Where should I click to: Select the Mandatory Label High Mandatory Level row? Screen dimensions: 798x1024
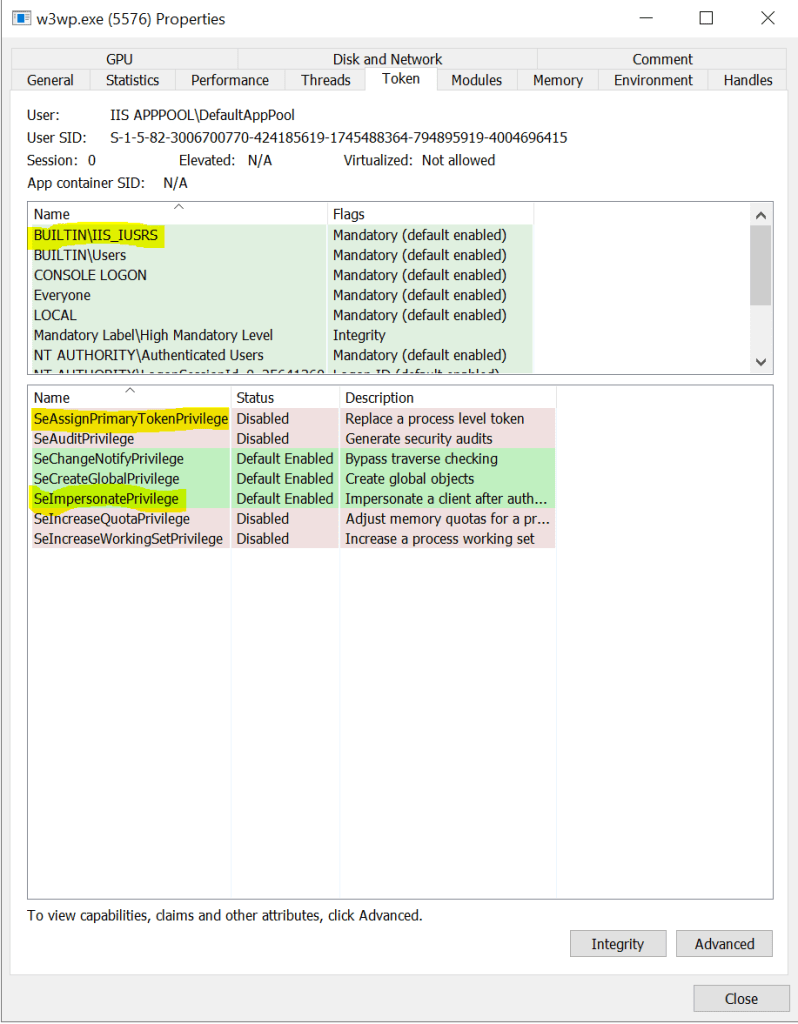(x=153, y=335)
